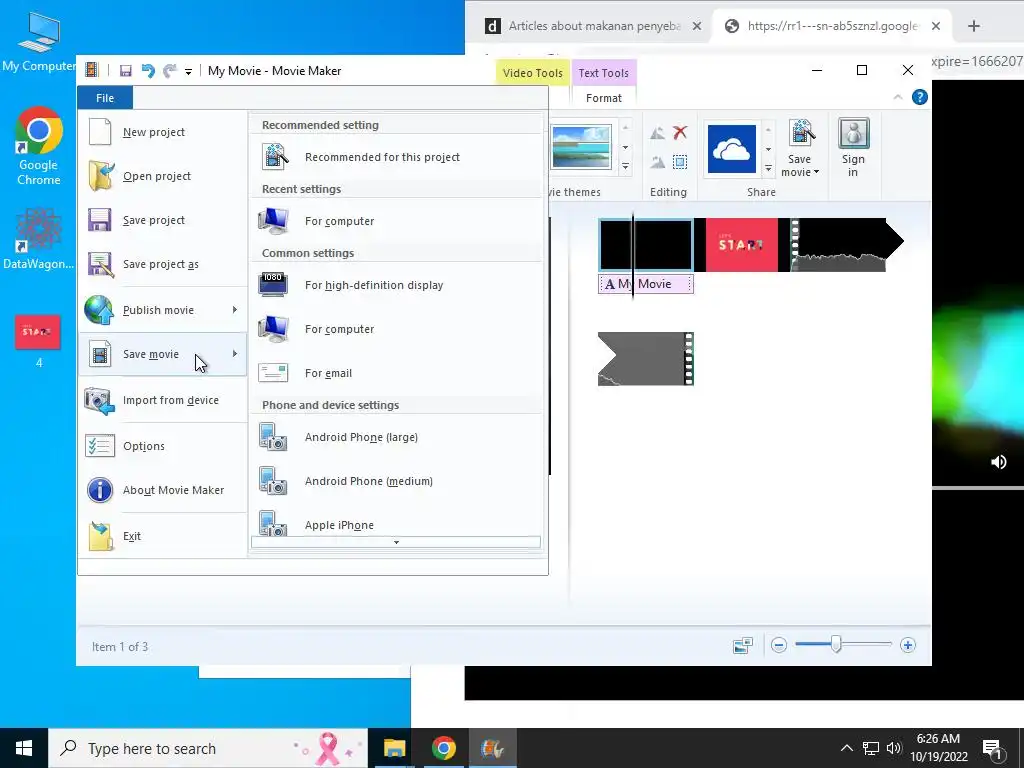Screen dimensions: 1024x768
Task: Select My Movie title caption
Action: coord(646,284)
